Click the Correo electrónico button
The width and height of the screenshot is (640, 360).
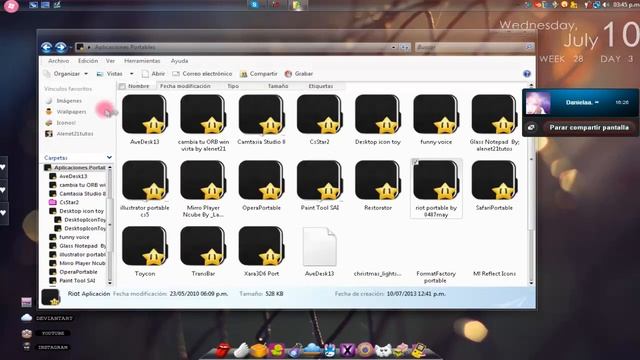tap(202, 74)
